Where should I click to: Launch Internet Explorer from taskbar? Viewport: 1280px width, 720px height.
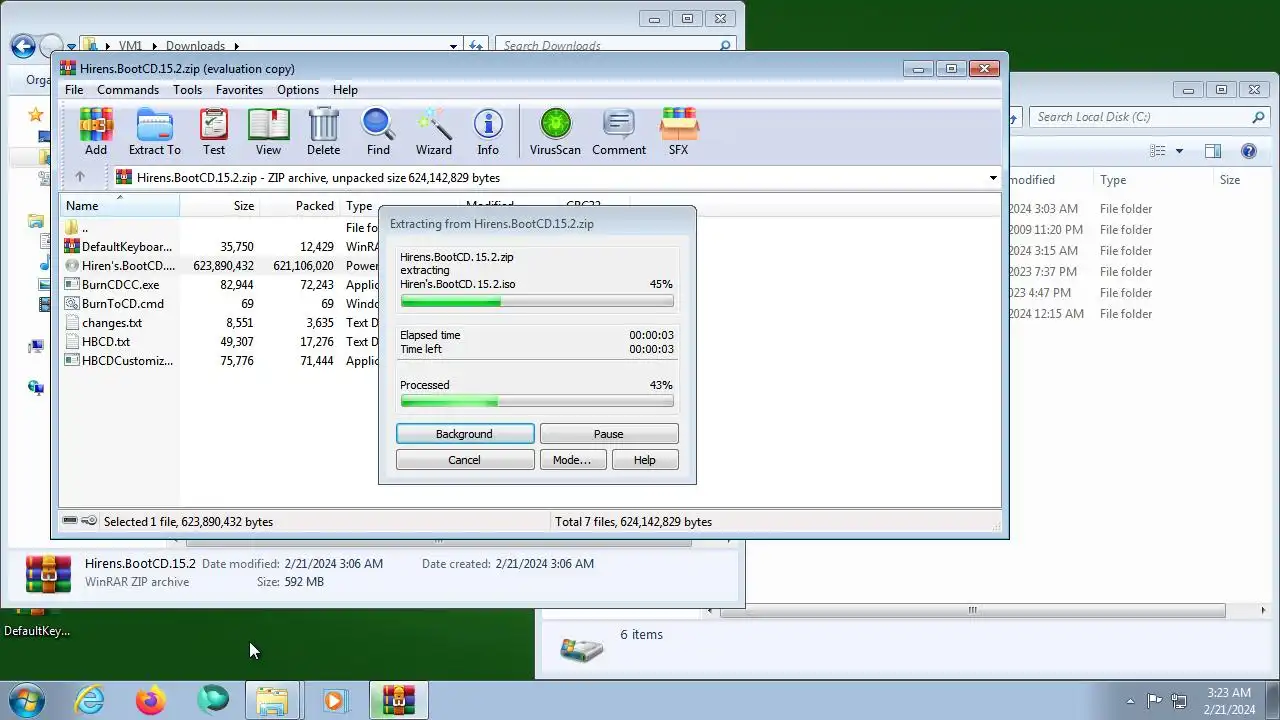tap(90, 700)
